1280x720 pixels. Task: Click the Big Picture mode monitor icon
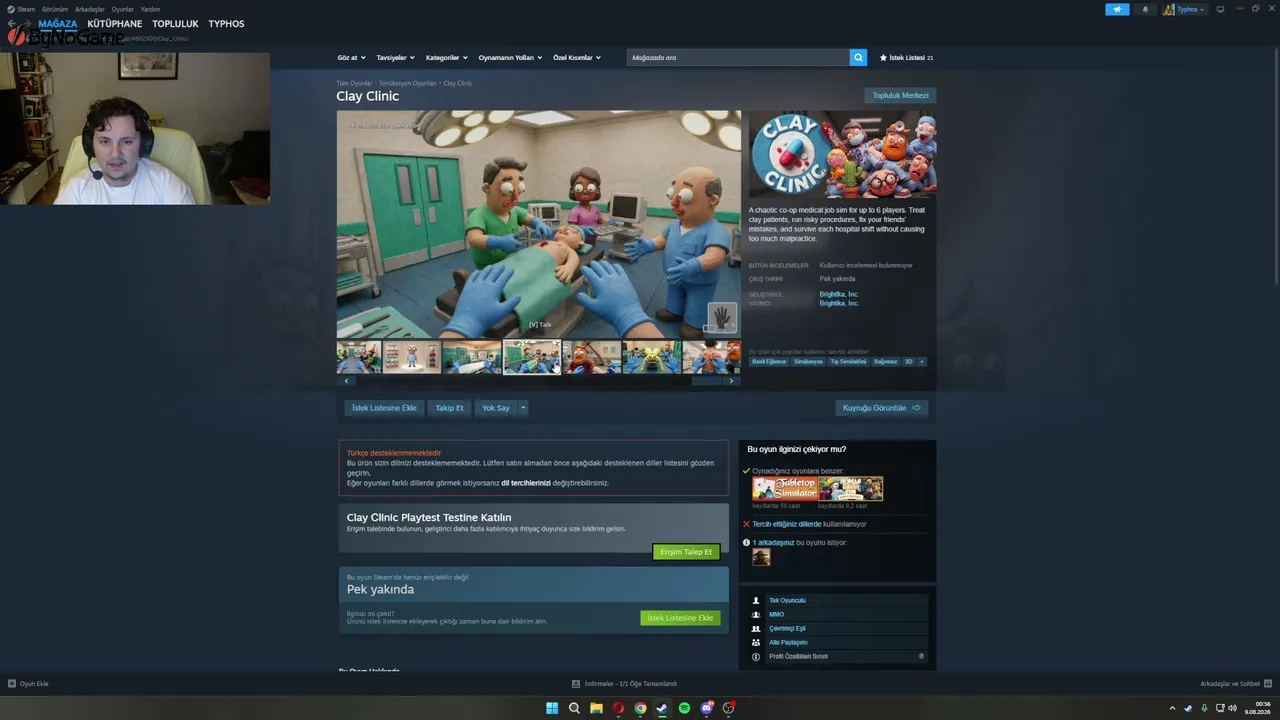pyautogui.click(x=1220, y=9)
